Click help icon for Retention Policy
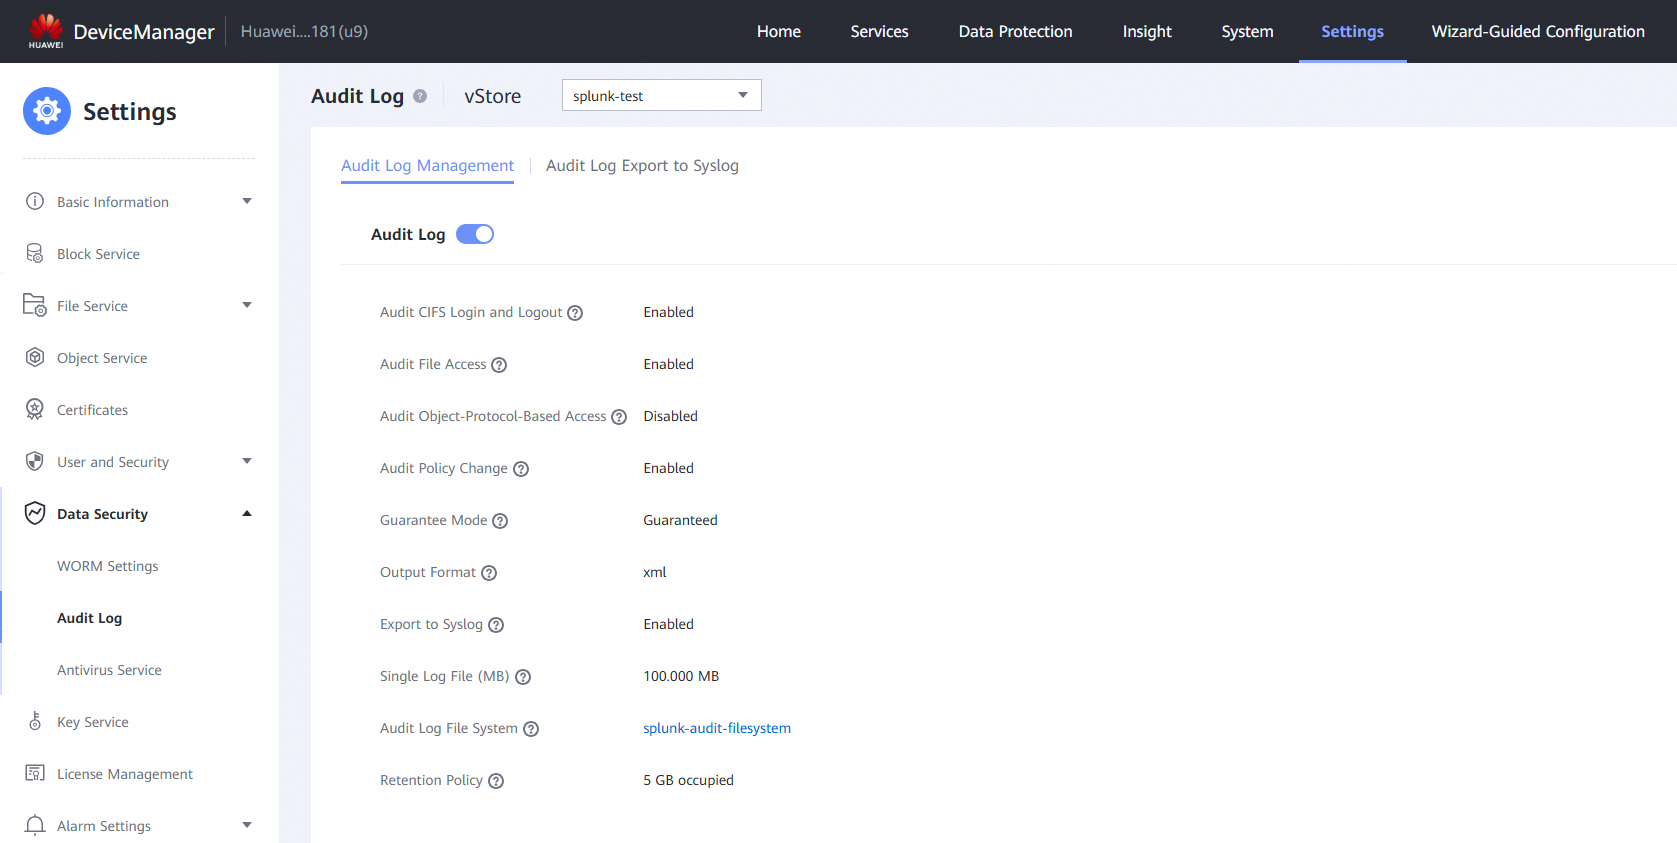The width and height of the screenshot is (1677, 843). click(496, 781)
